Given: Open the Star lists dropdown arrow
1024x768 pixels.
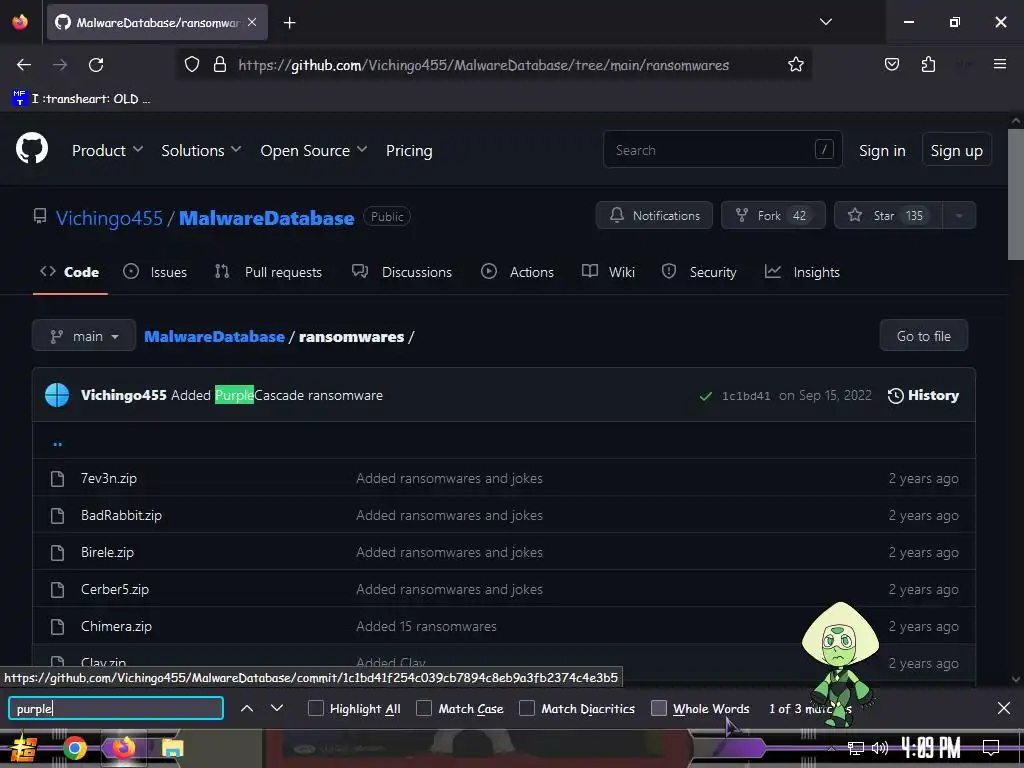Looking at the screenshot, I should [x=959, y=216].
